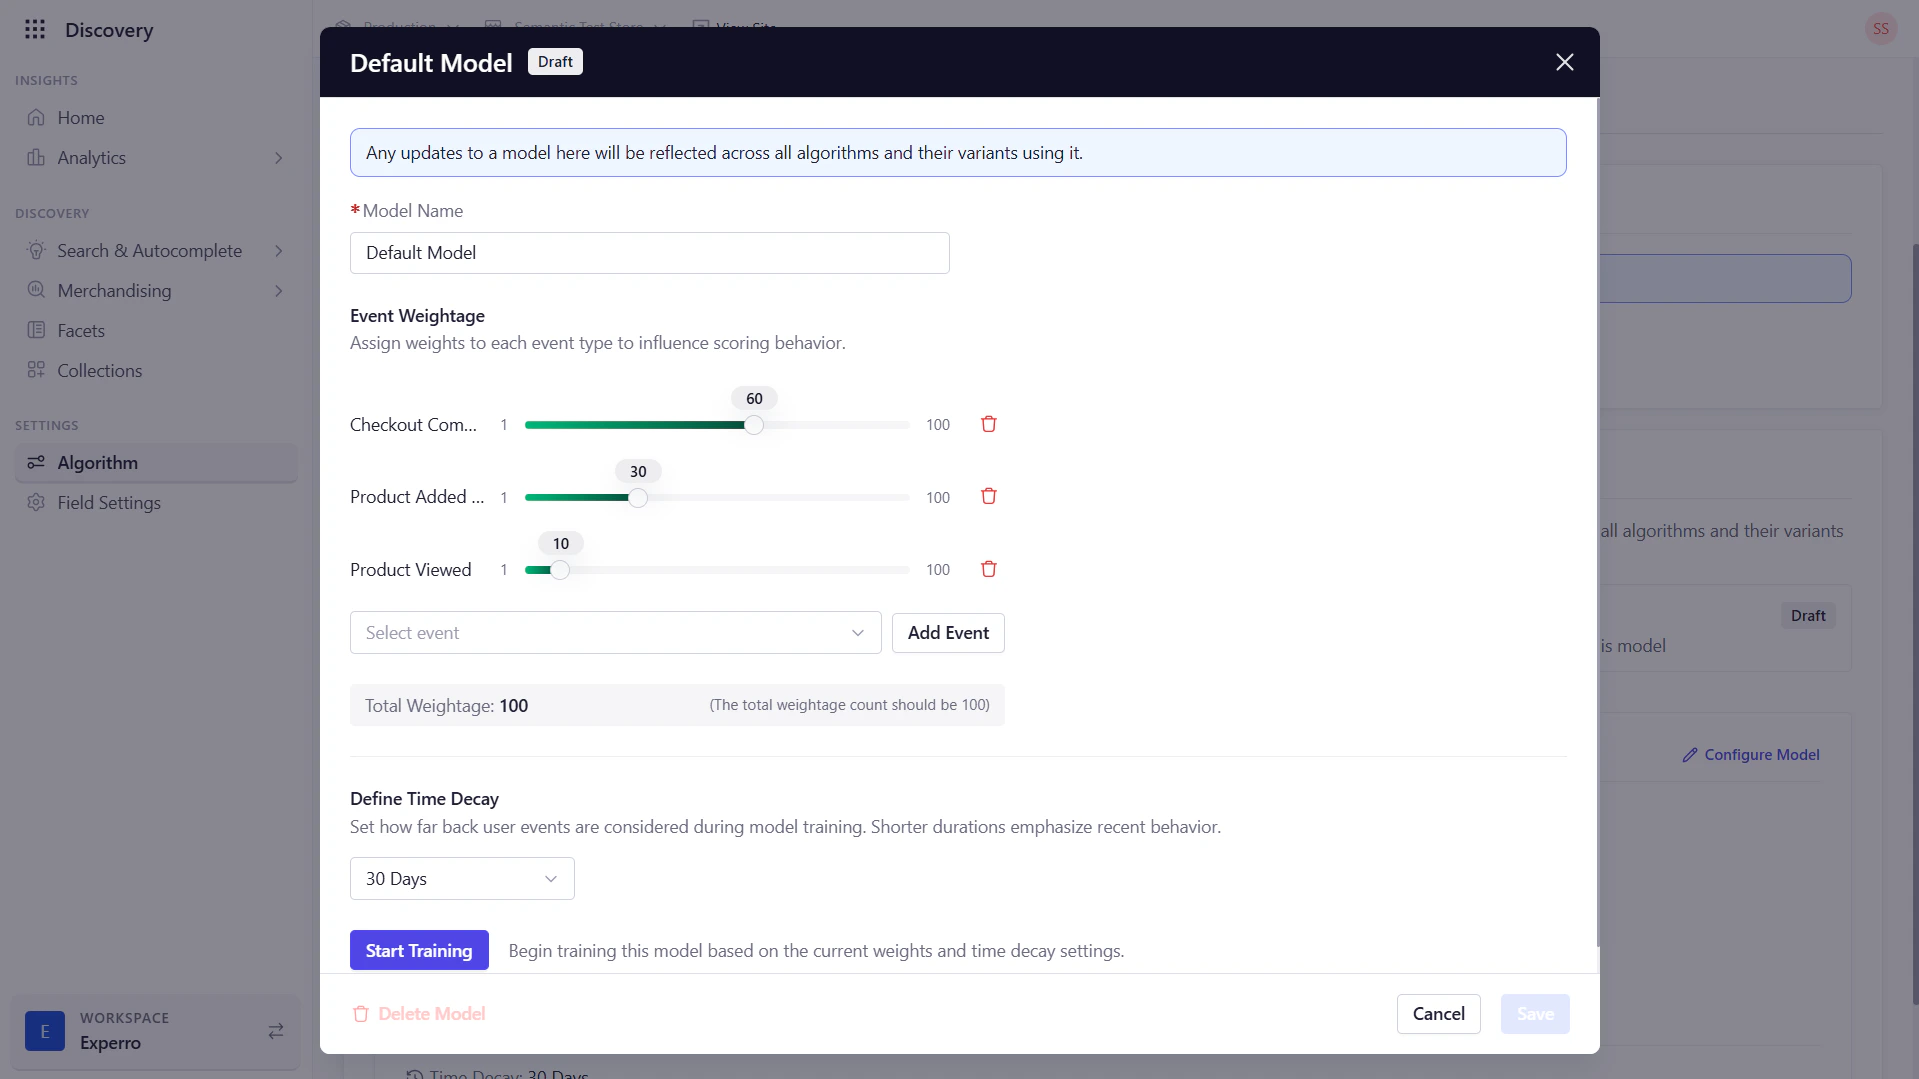
Task: Close the Default Model dialog
Action: tap(1565, 62)
